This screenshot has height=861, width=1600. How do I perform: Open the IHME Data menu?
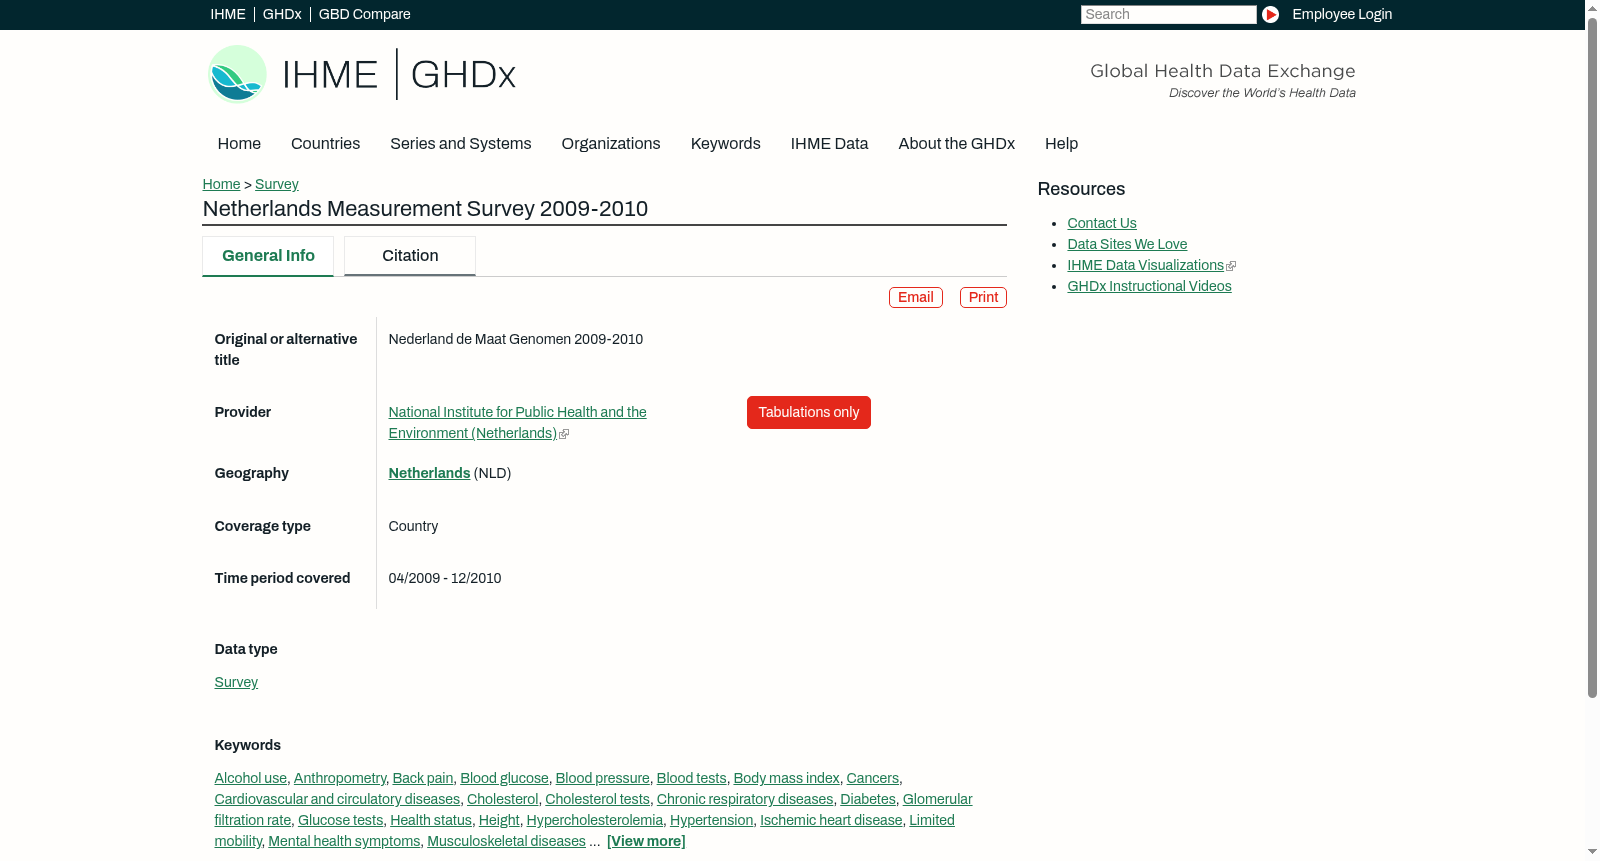[x=829, y=144]
